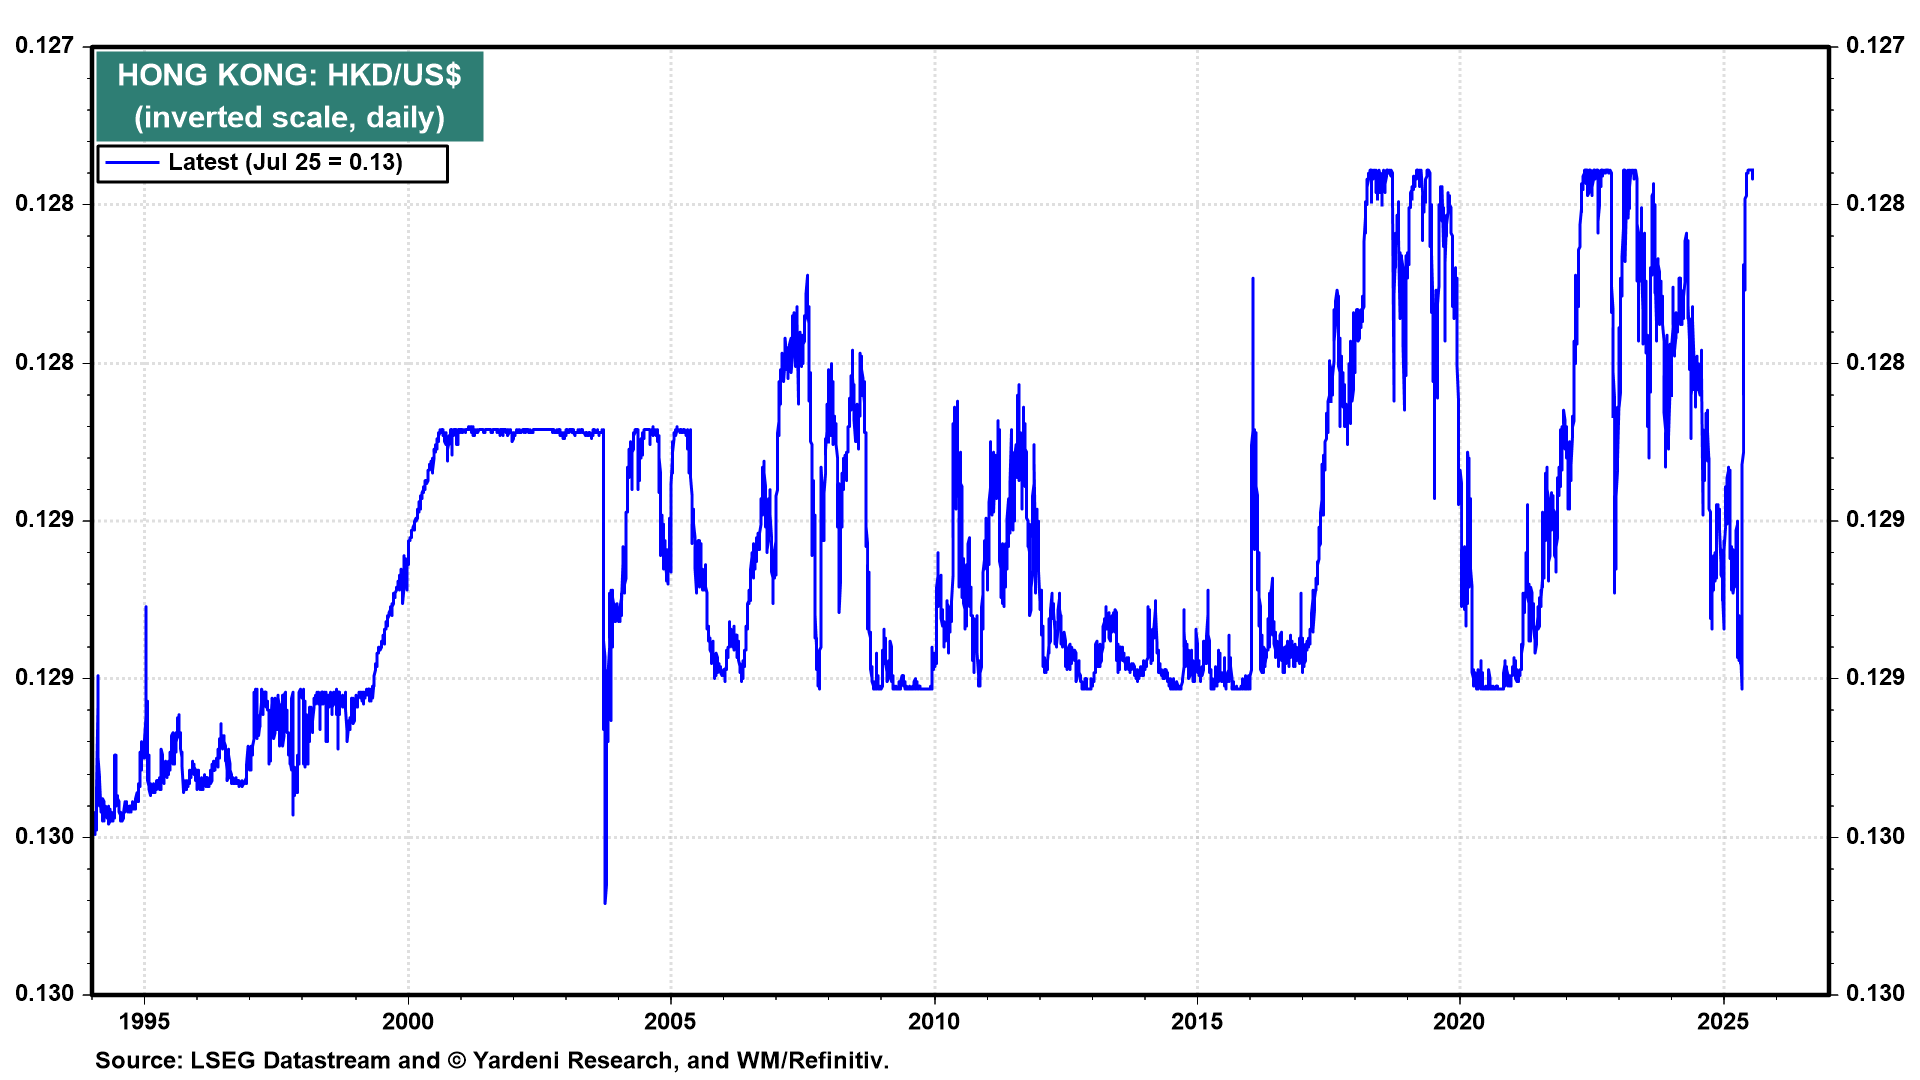Click the bottom-right 0.130 axis label
Screen dimensions: 1920x1080
[1875, 993]
